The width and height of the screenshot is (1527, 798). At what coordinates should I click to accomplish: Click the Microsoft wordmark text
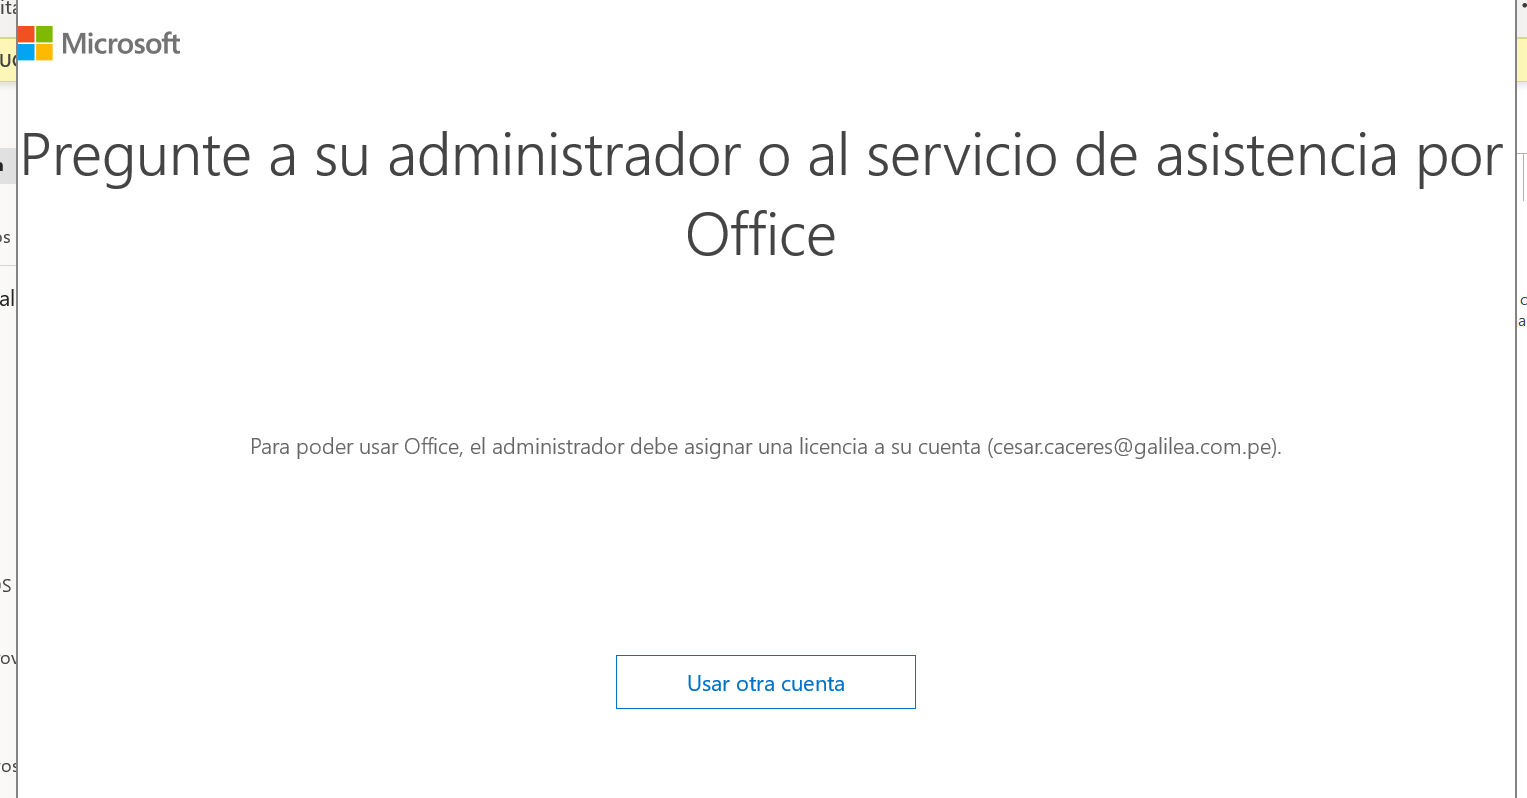(121, 43)
